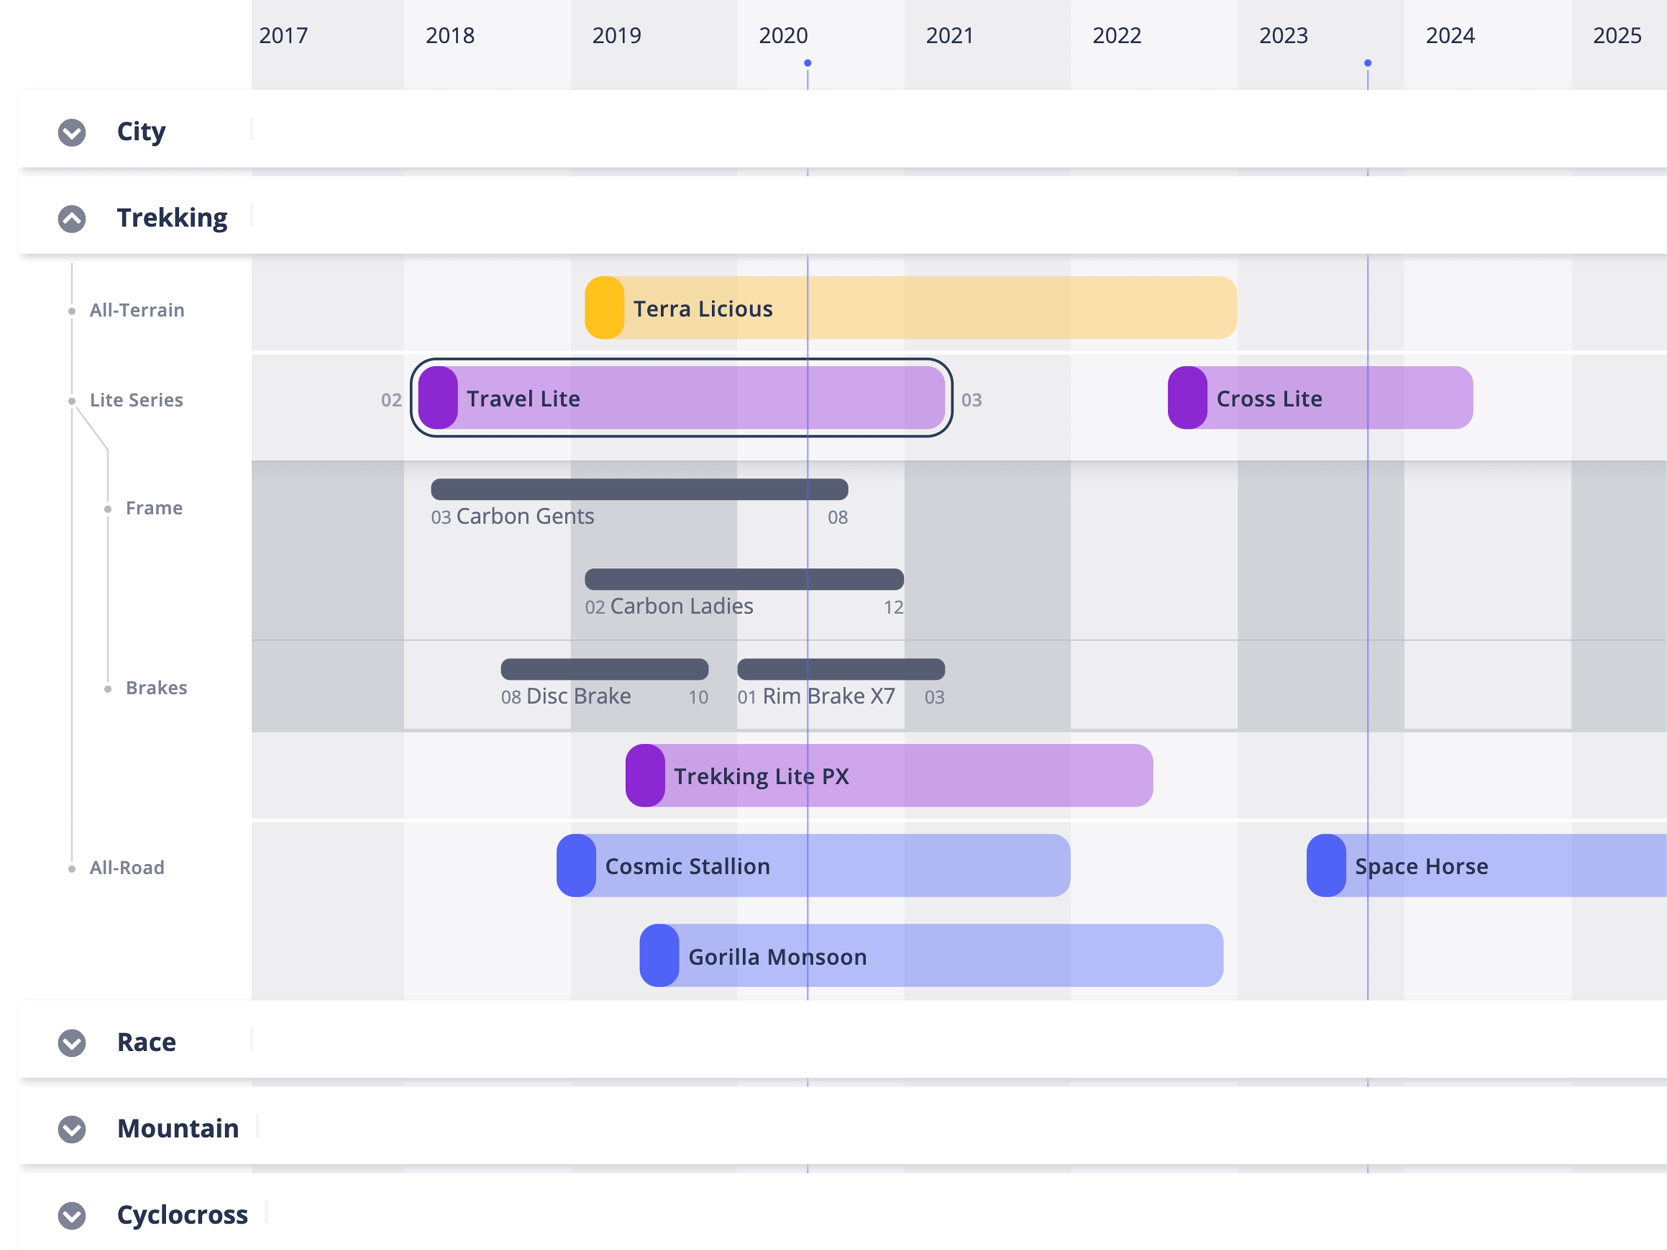Select the Rim Brake X7 bar
The width and height of the screenshot is (1667, 1250).
pos(840,669)
